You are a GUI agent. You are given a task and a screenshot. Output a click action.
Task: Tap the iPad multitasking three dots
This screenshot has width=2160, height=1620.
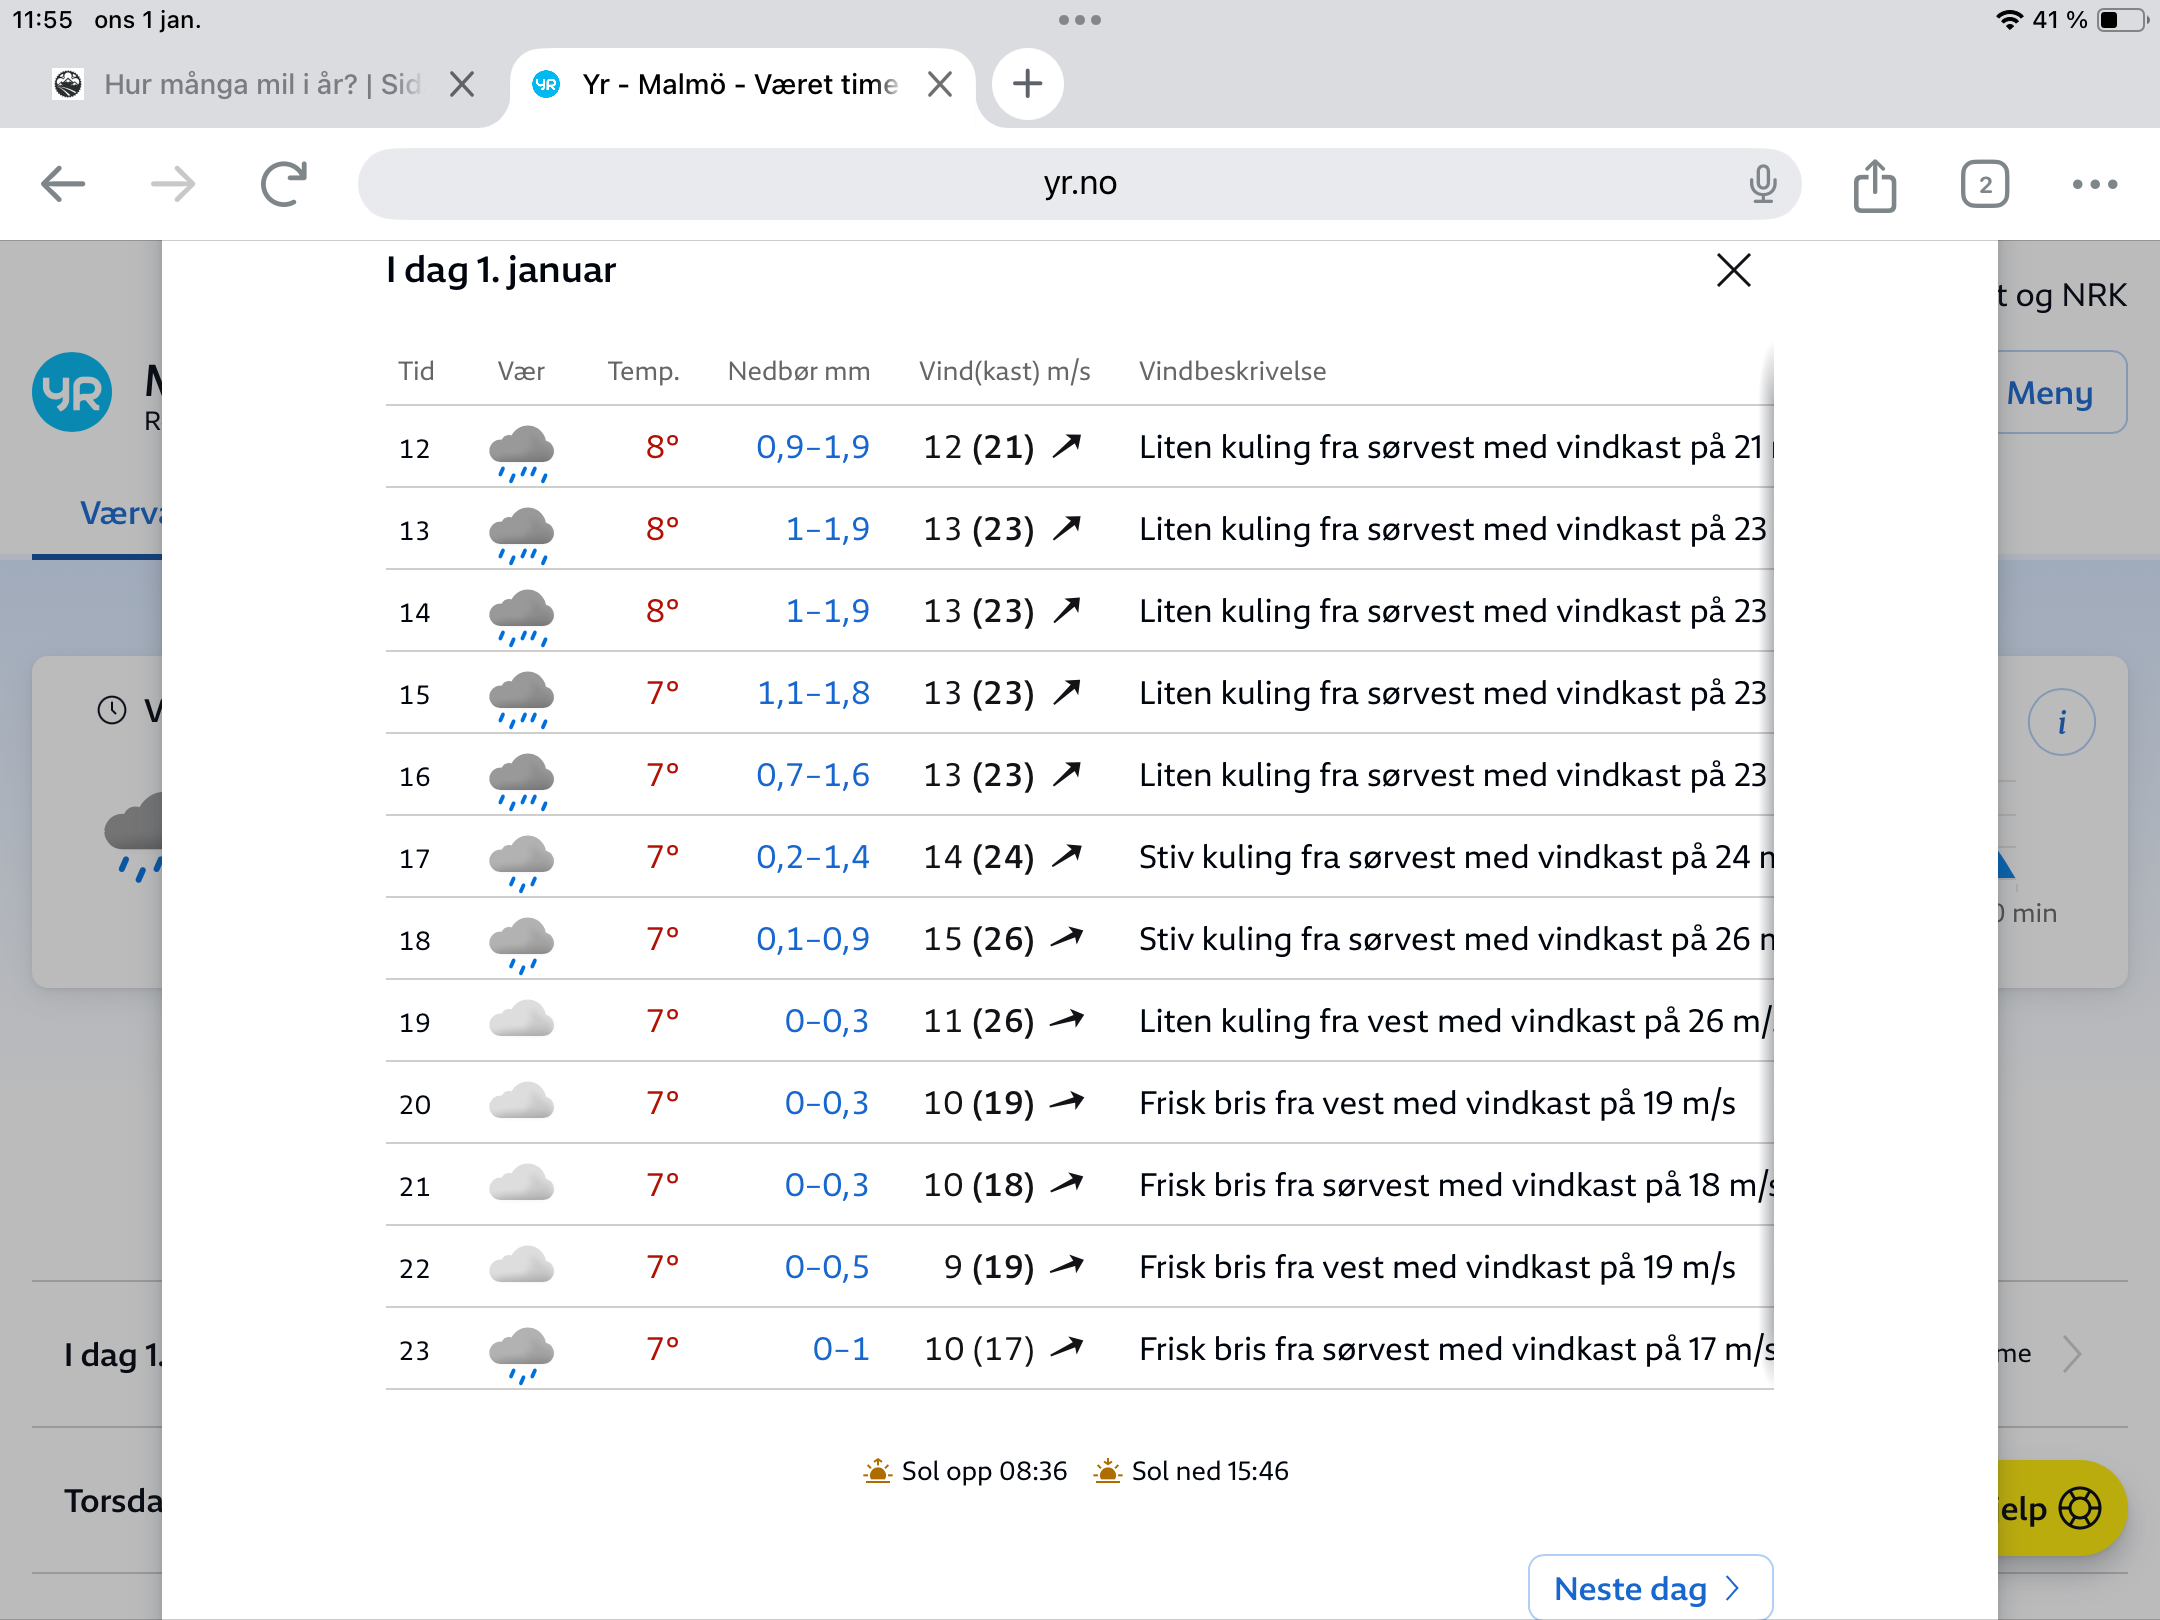(x=1080, y=20)
